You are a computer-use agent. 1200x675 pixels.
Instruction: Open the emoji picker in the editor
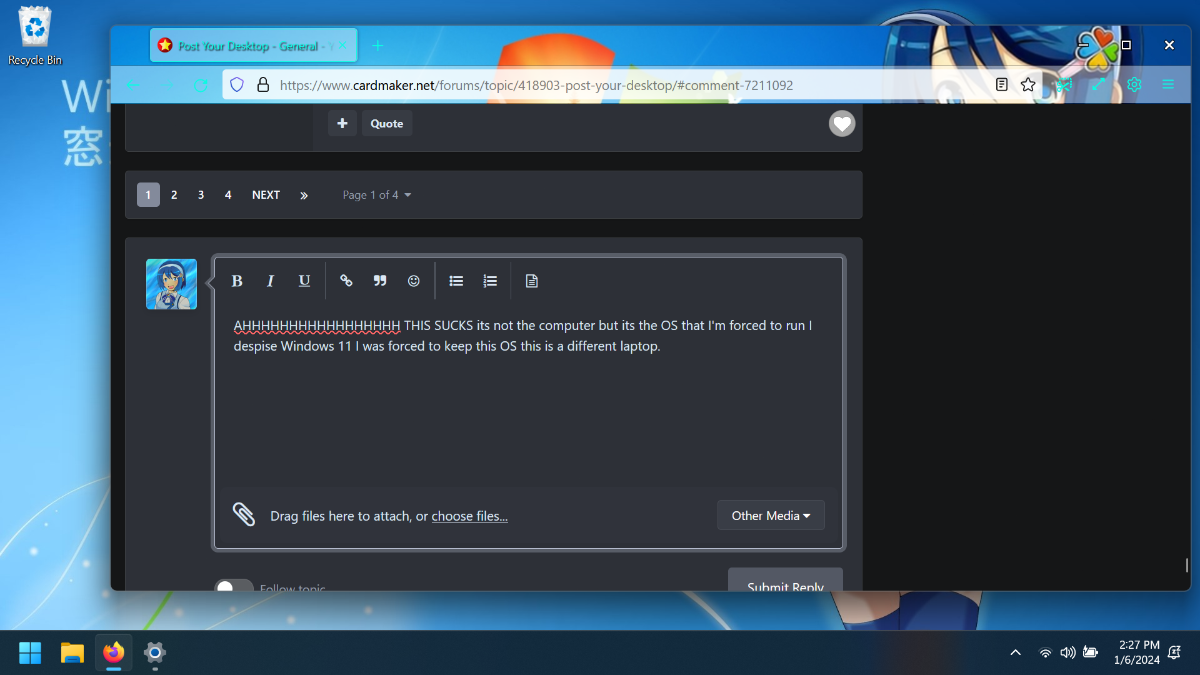click(414, 281)
